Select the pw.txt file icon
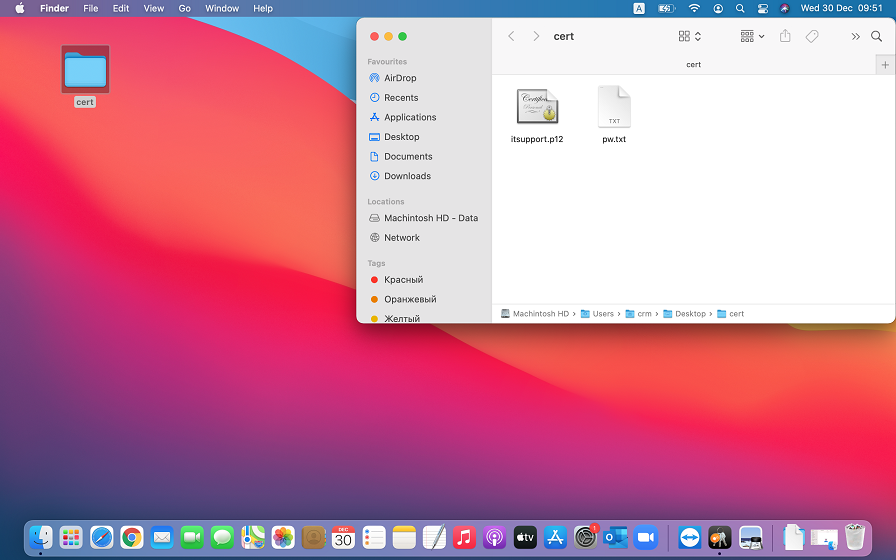Screen dimensions: 896x560 (x=614, y=108)
